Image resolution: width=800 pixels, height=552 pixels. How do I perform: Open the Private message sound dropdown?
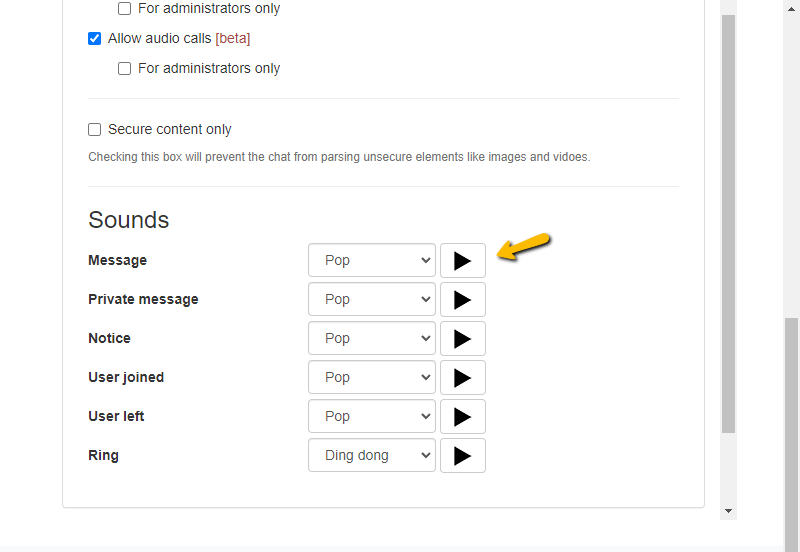(371, 299)
